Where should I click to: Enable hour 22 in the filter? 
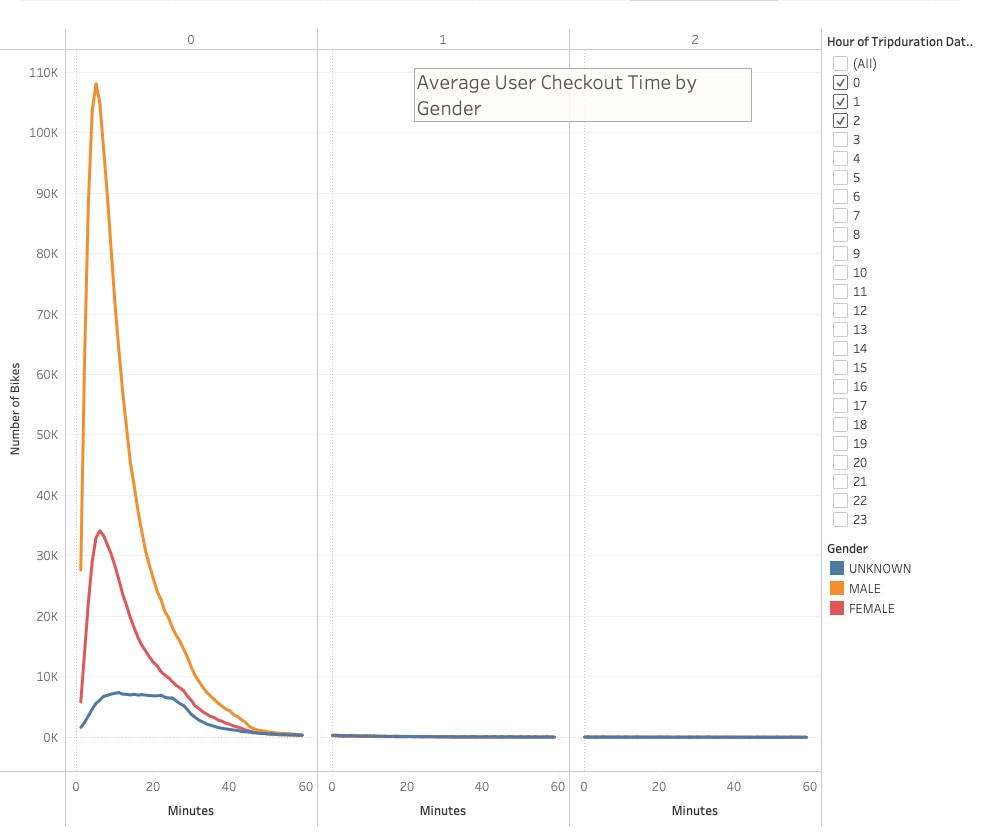840,501
